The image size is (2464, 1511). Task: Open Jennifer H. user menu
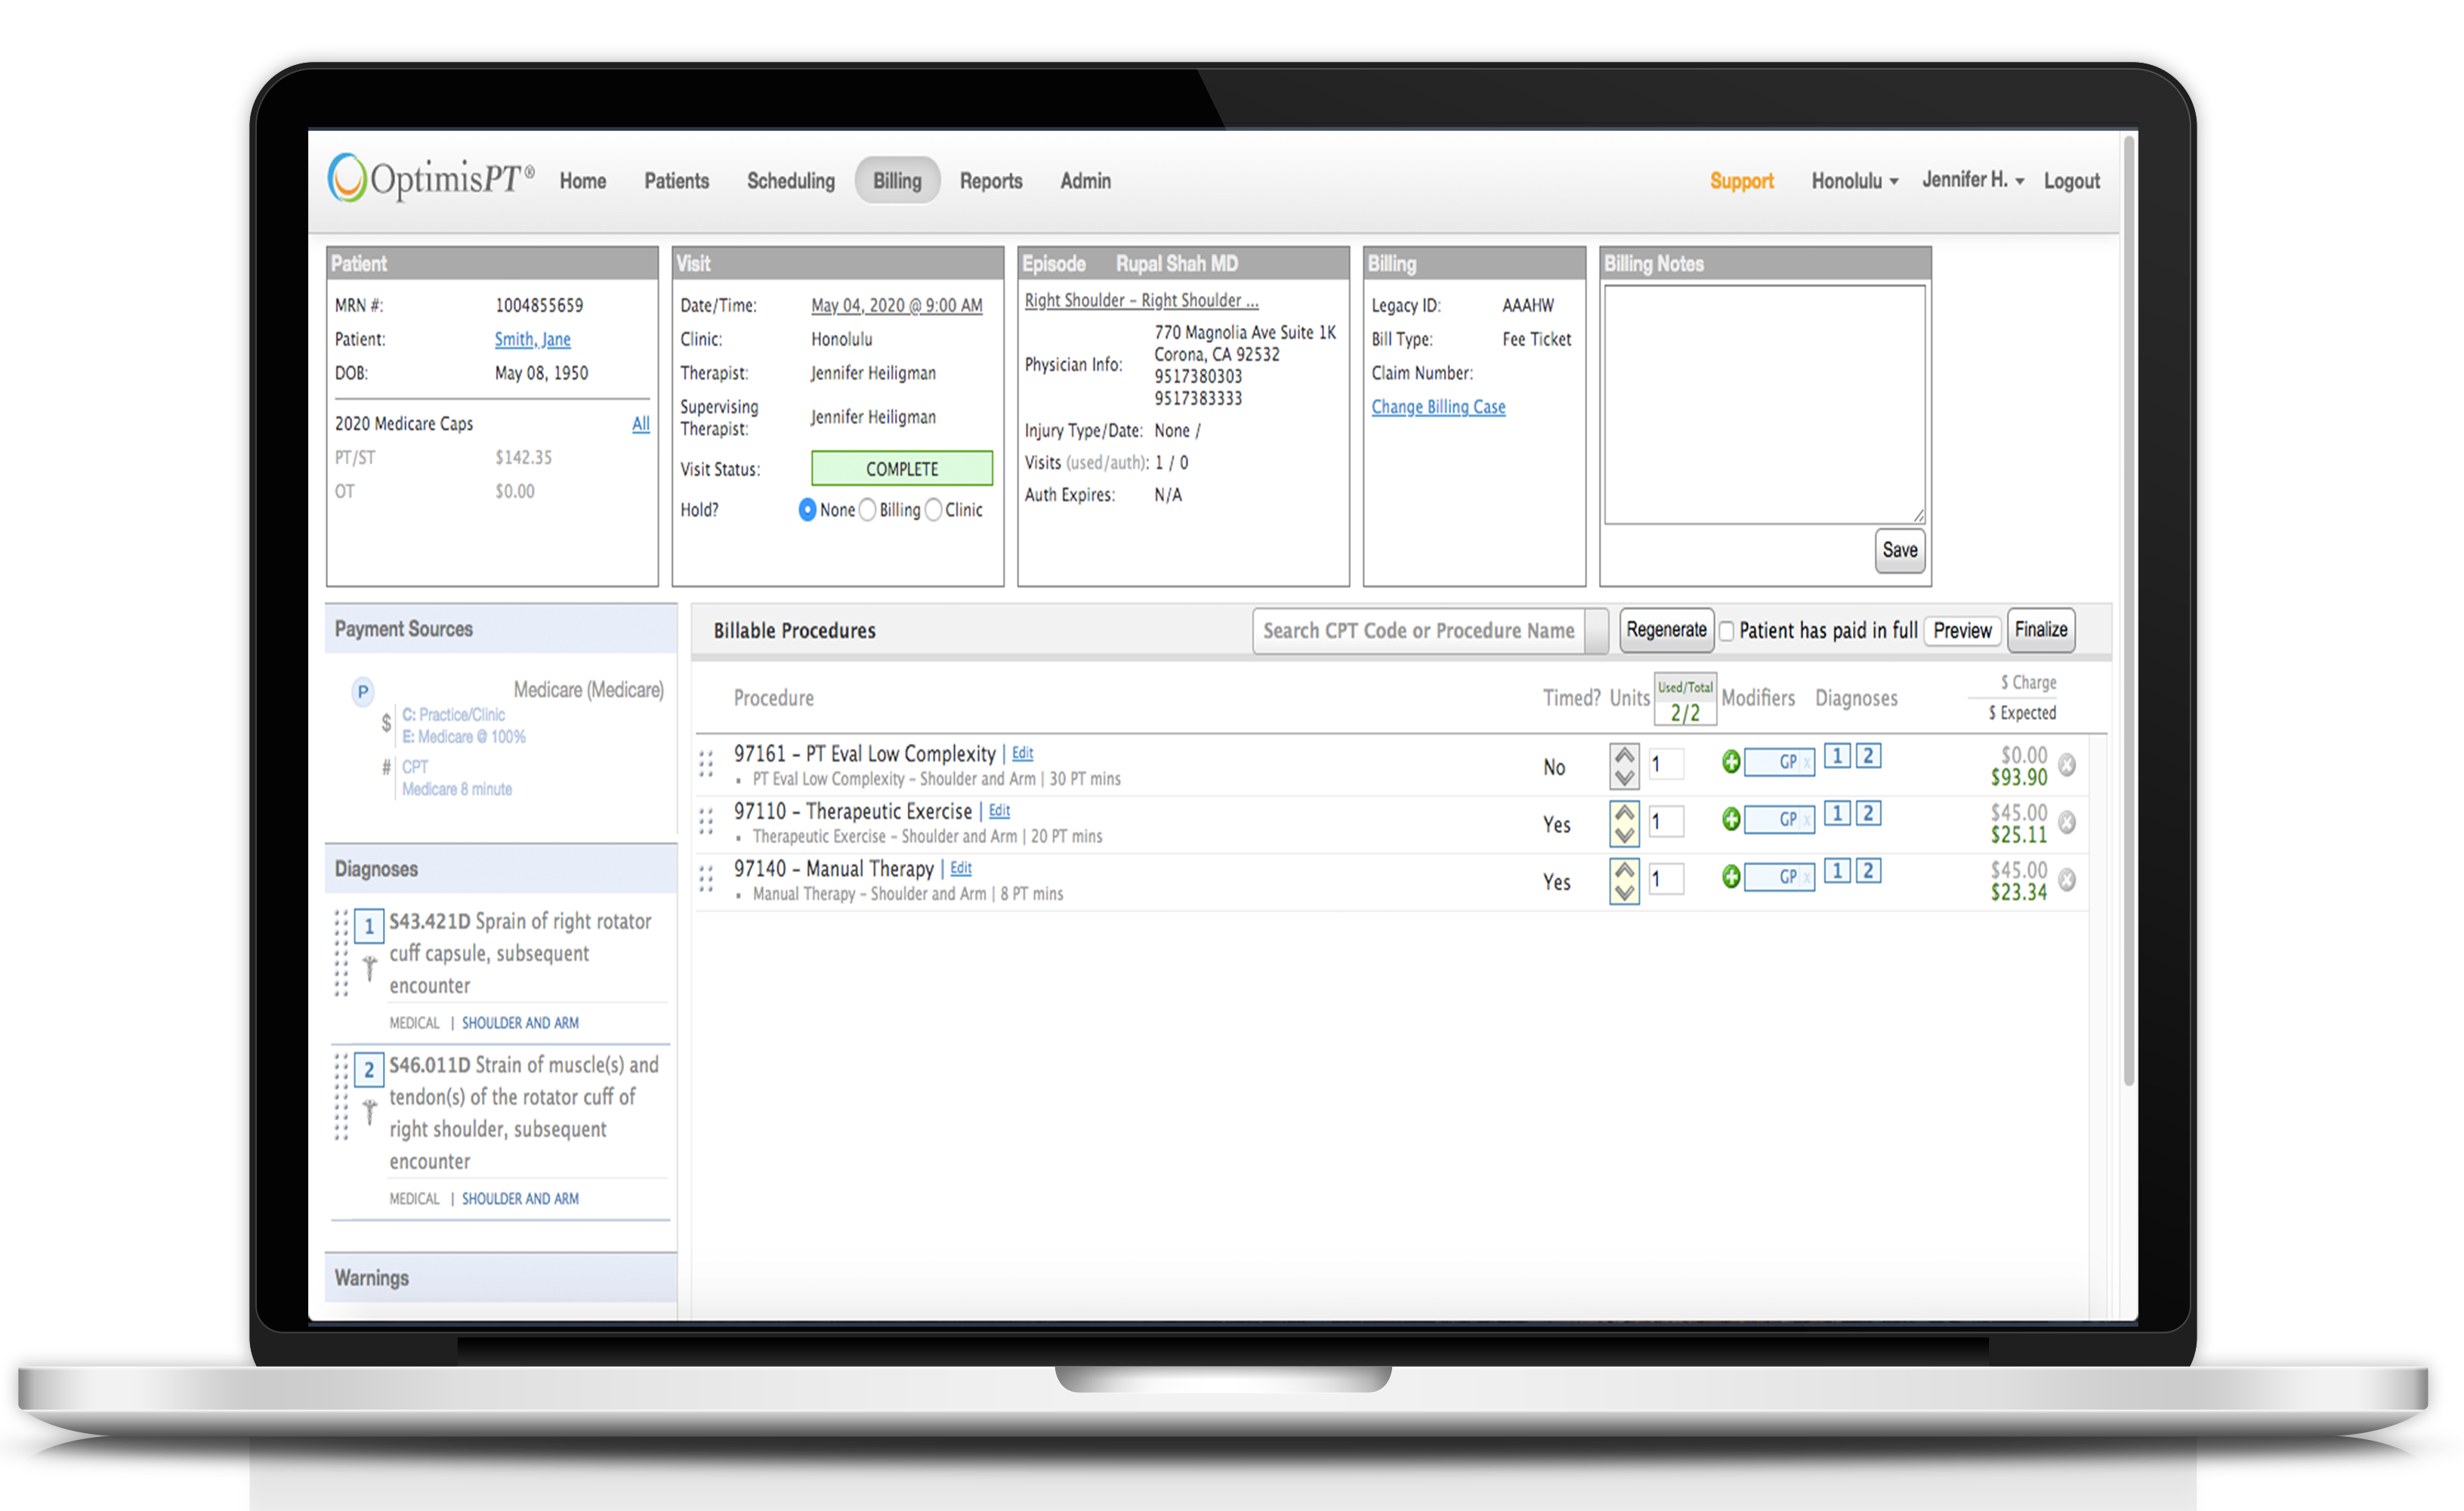click(1972, 180)
